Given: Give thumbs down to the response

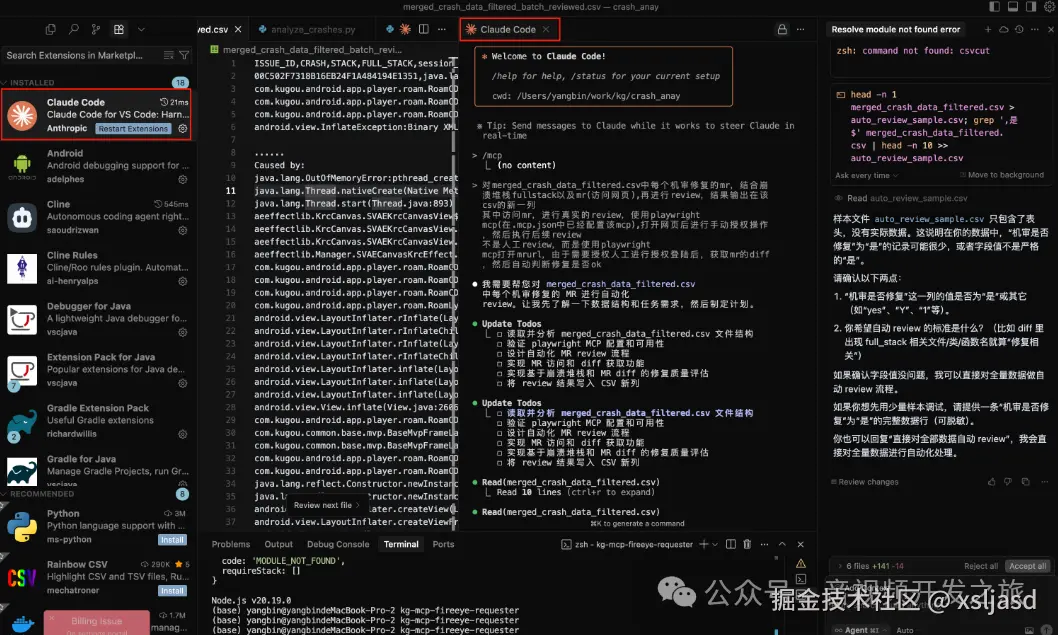Looking at the screenshot, I should tap(1007, 482).
